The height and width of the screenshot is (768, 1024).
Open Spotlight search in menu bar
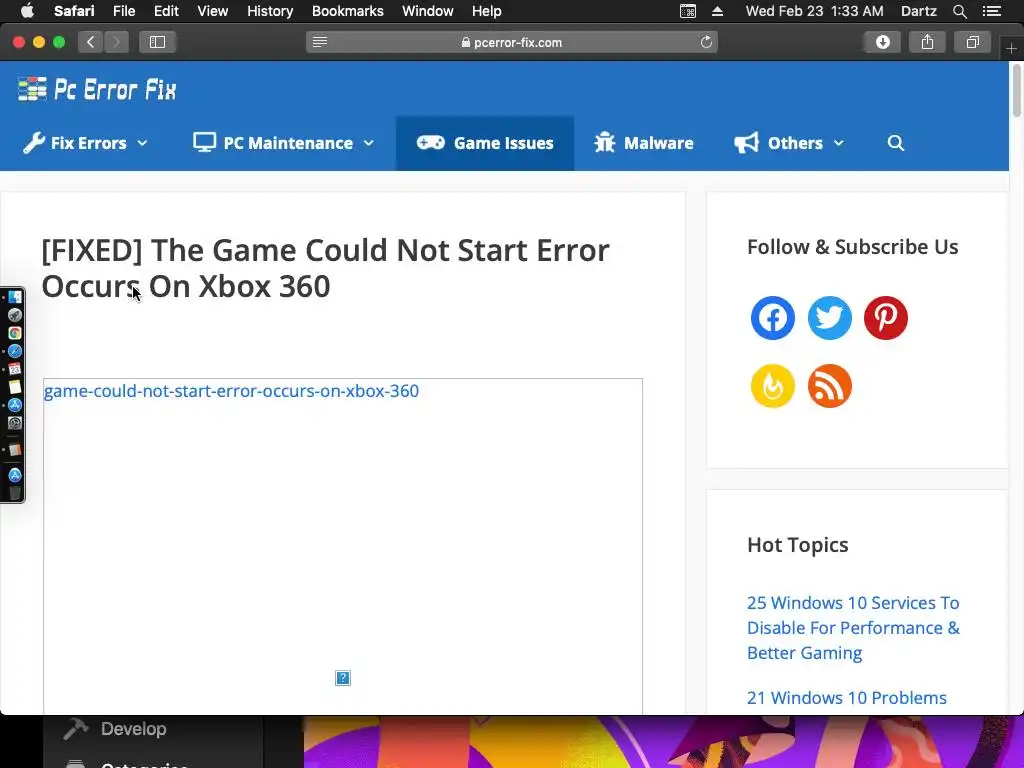click(959, 11)
